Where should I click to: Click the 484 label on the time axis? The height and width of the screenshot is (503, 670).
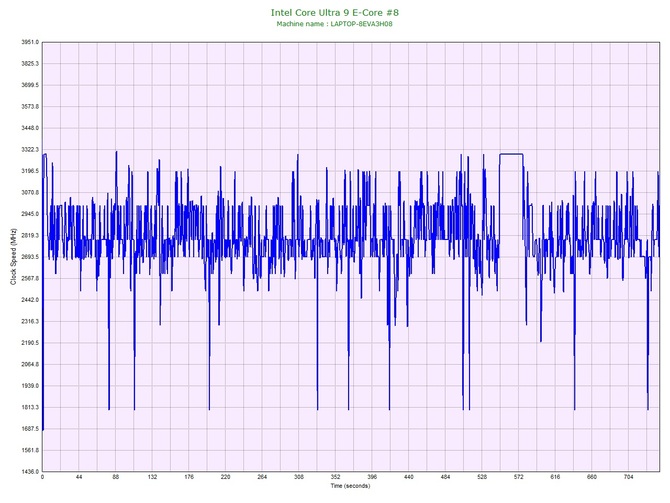coord(446,477)
